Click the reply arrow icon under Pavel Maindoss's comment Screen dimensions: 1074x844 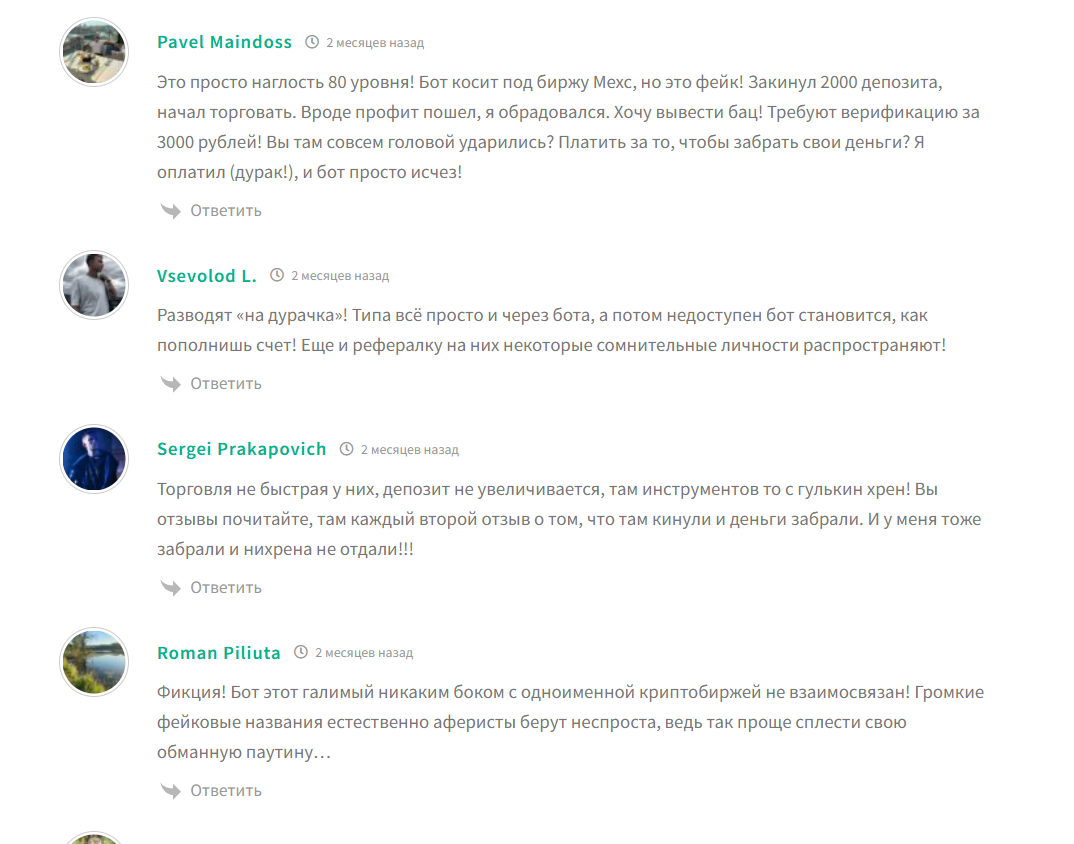coord(170,210)
